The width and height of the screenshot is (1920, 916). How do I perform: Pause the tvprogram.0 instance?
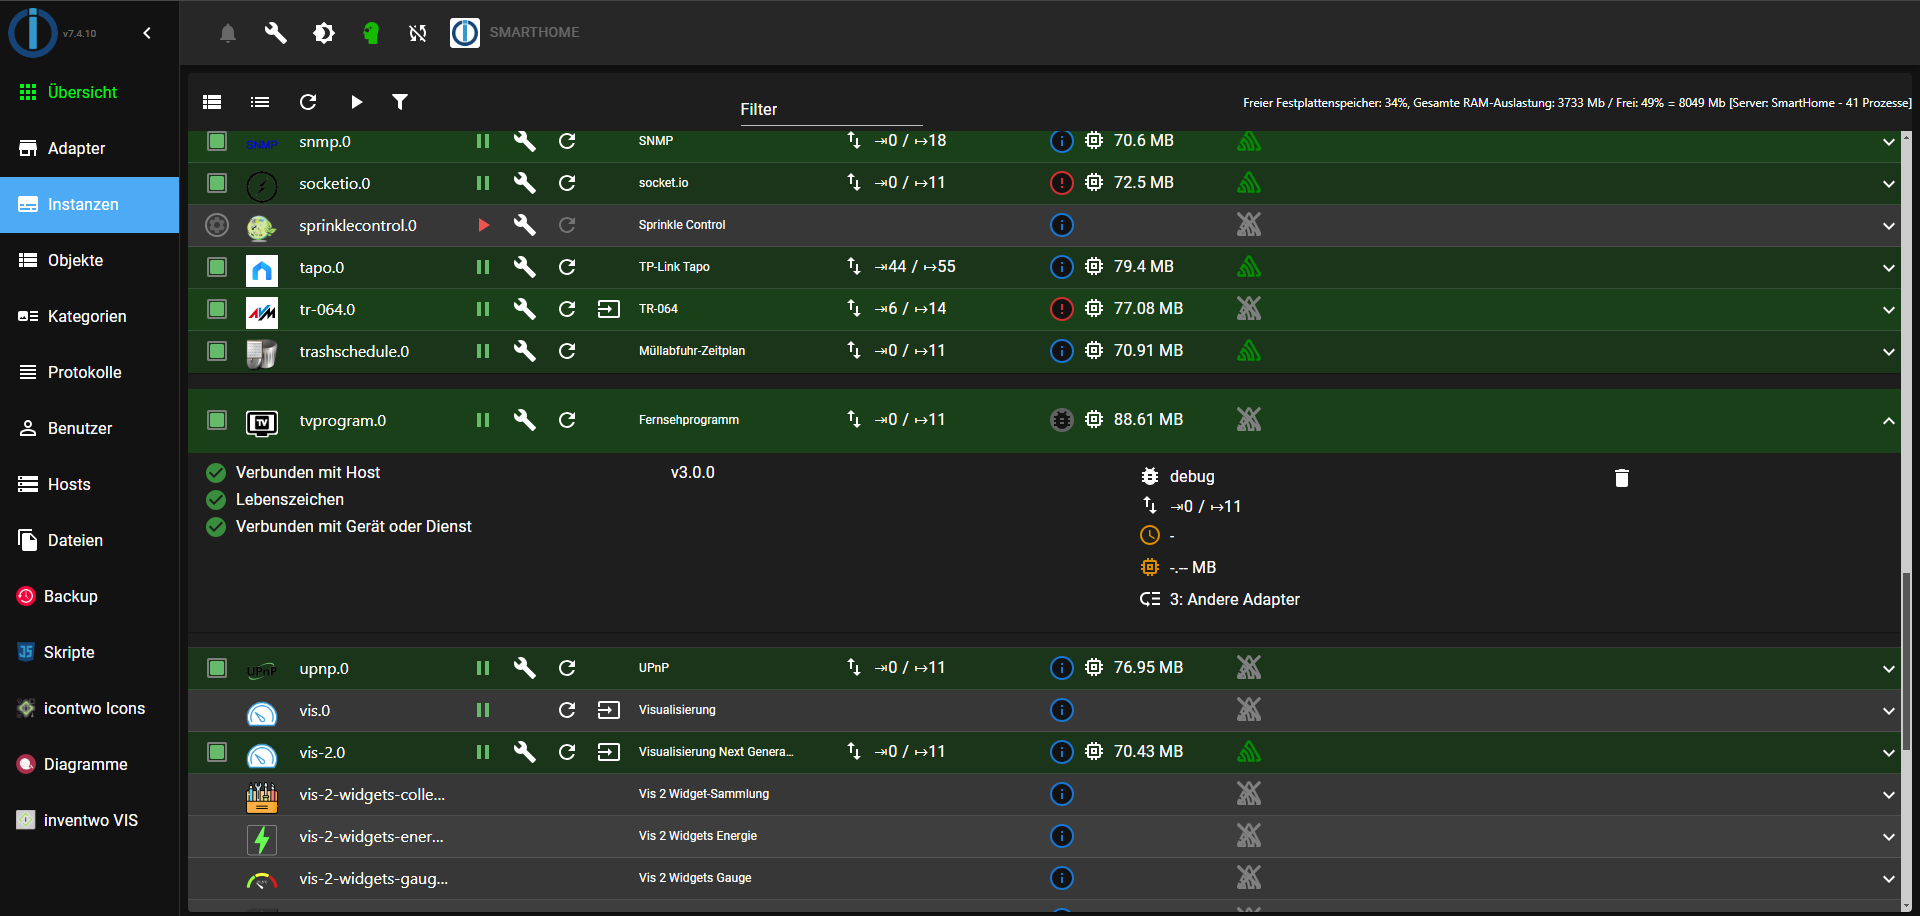click(x=483, y=420)
